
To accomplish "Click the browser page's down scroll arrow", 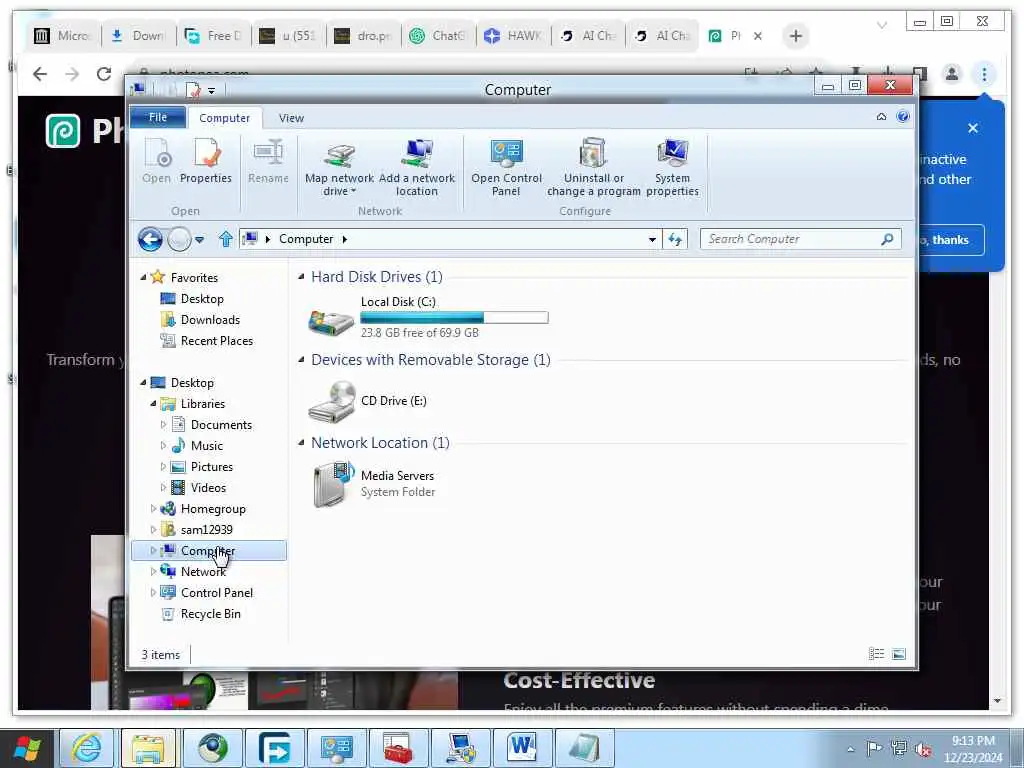I will pyautogui.click(x=997, y=701).
